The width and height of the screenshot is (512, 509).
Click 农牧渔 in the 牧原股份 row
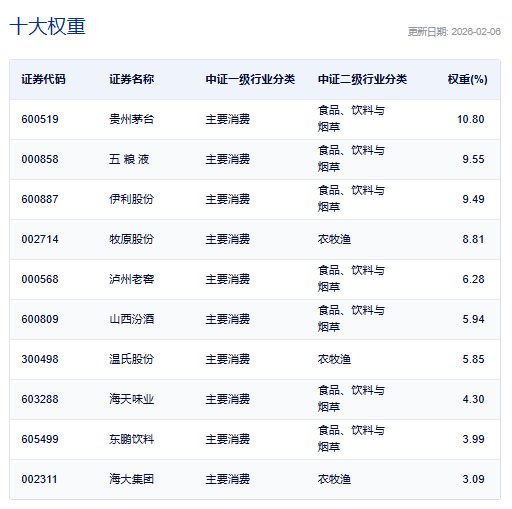click(334, 239)
